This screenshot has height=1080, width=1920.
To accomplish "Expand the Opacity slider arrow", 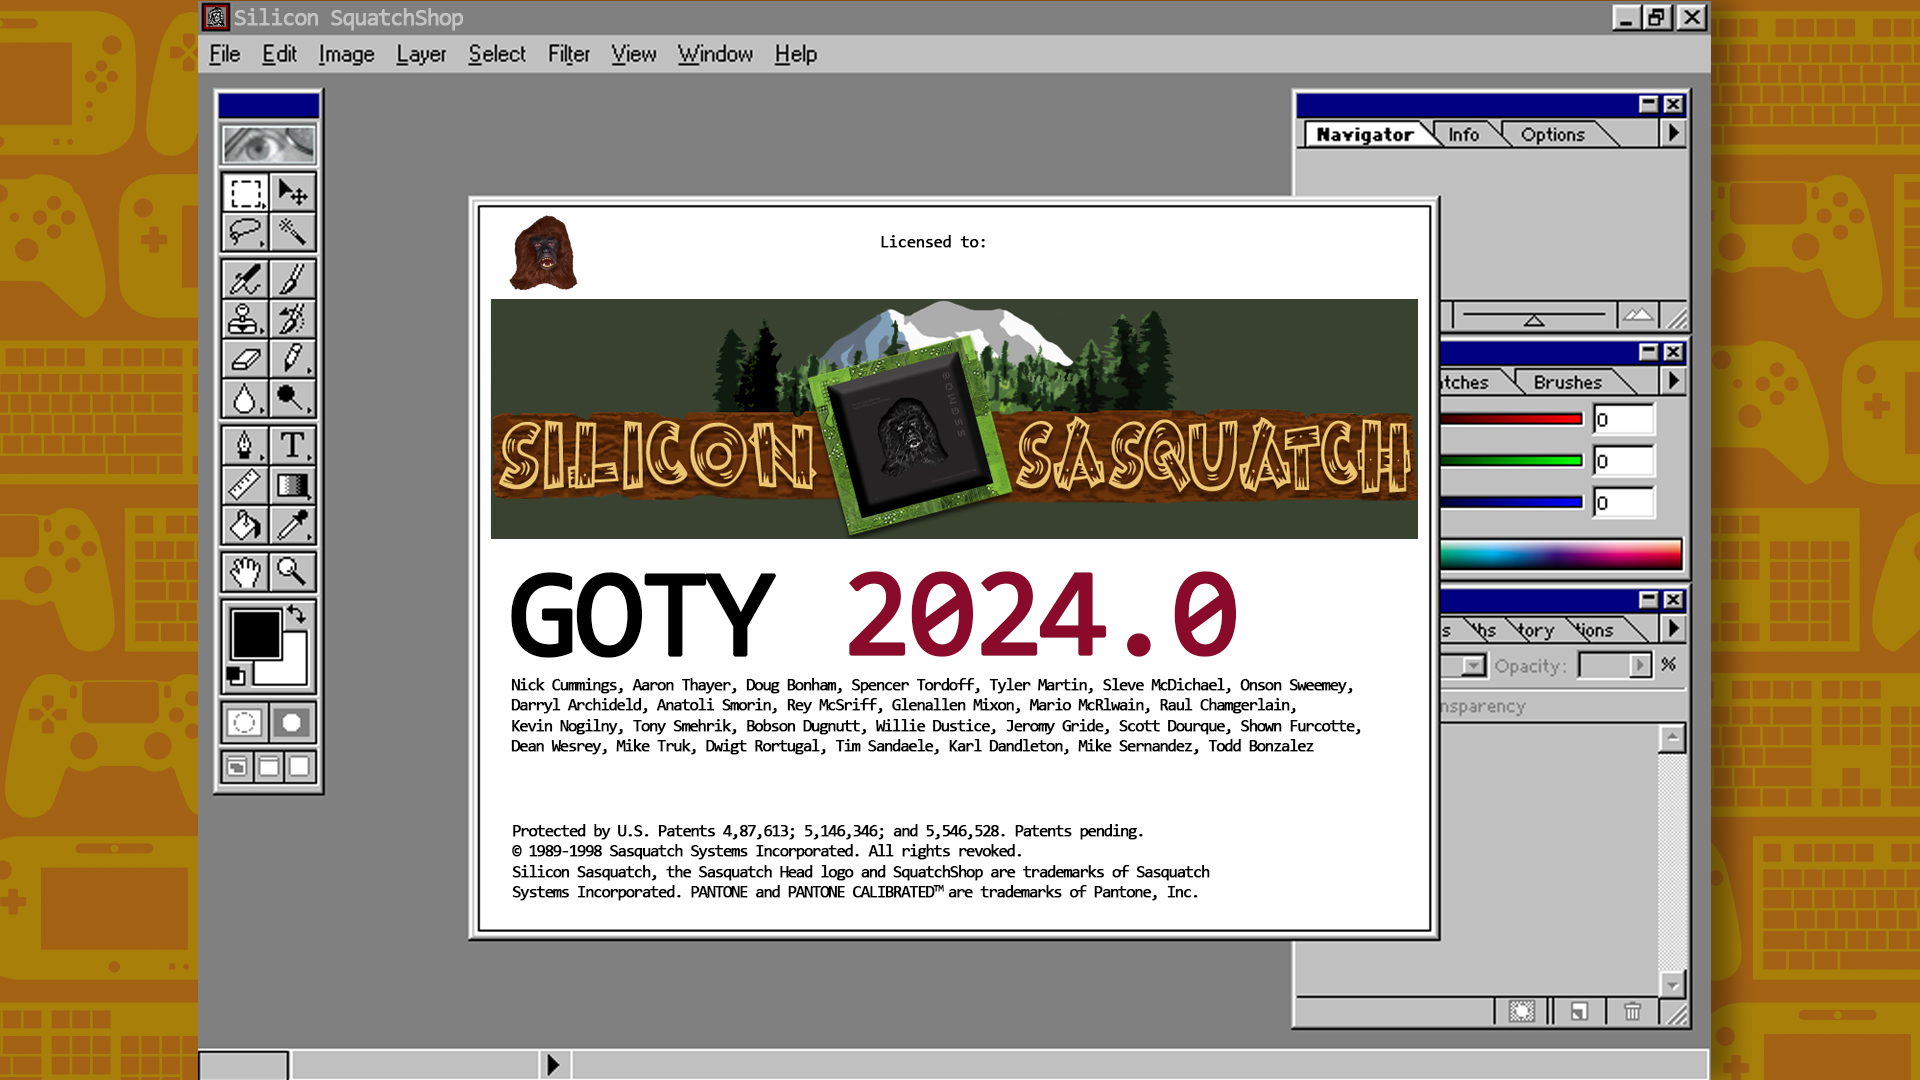I will [1639, 665].
